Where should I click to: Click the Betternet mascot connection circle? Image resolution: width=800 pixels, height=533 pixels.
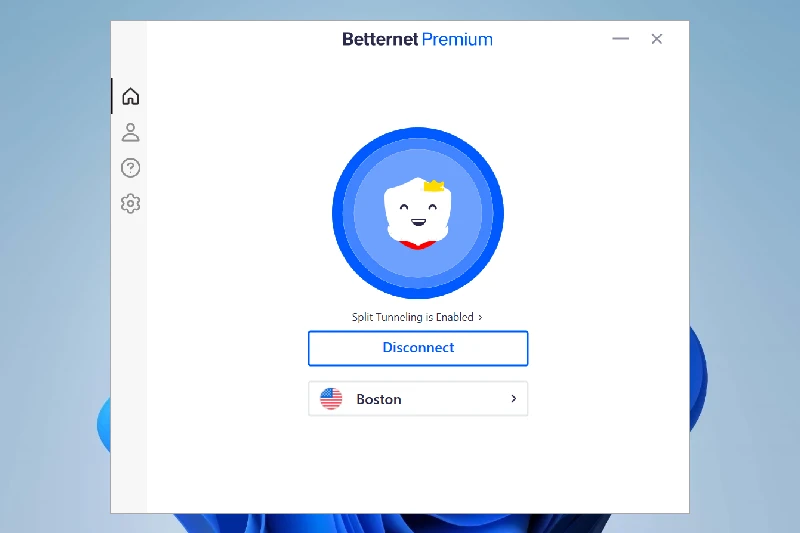[x=418, y=213]
